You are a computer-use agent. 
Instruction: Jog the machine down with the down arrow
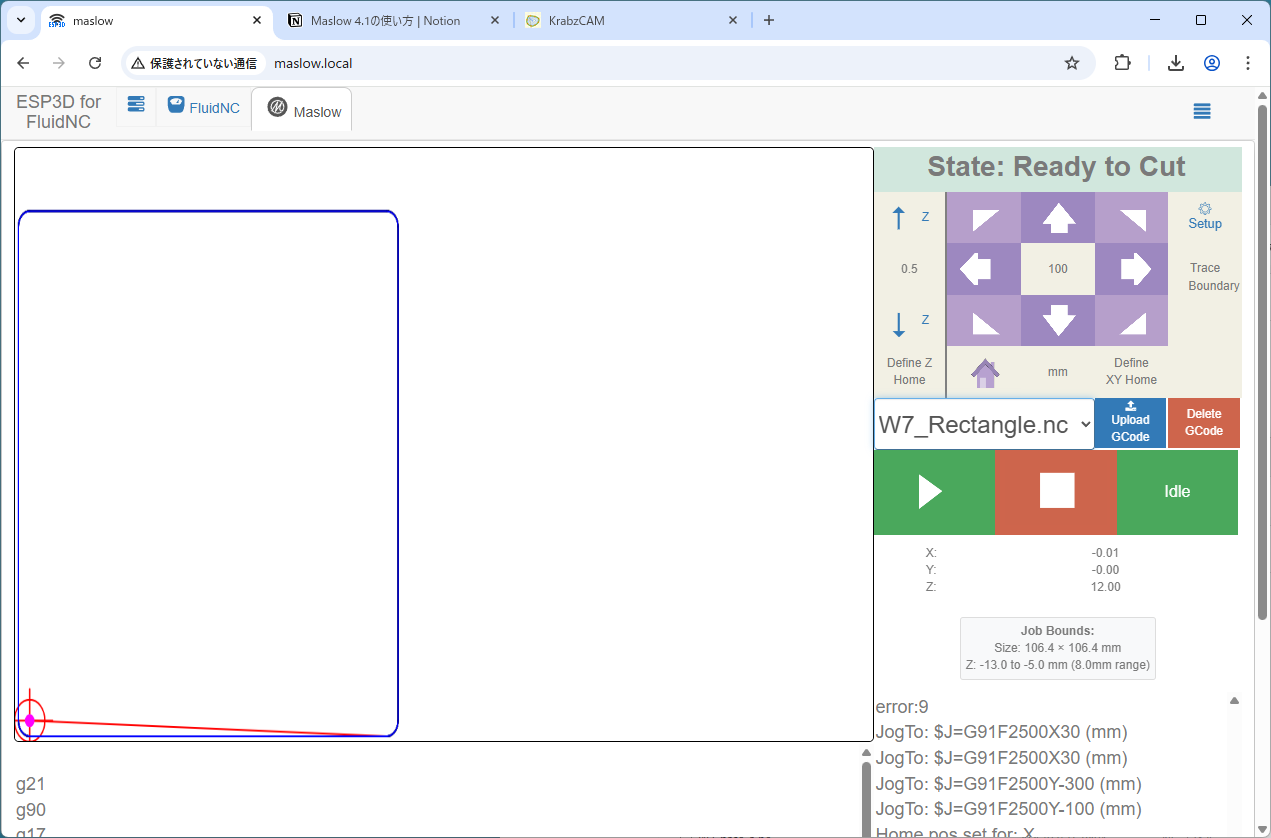coord(1058,320)
